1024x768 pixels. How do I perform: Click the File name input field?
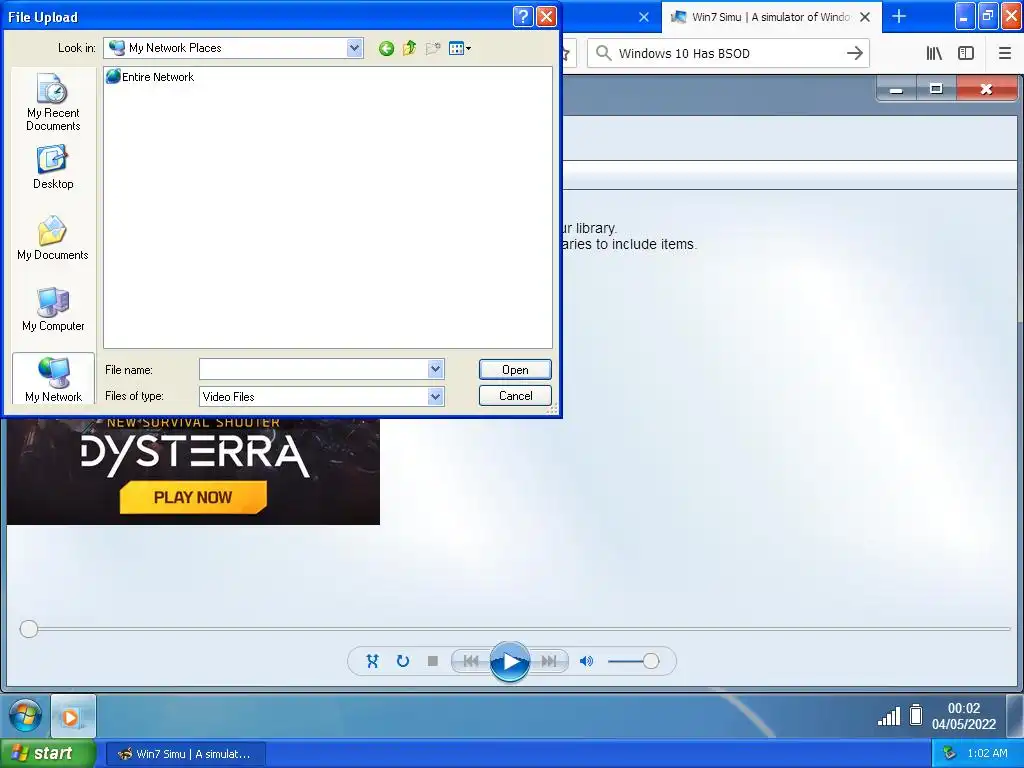click(313, 369)
